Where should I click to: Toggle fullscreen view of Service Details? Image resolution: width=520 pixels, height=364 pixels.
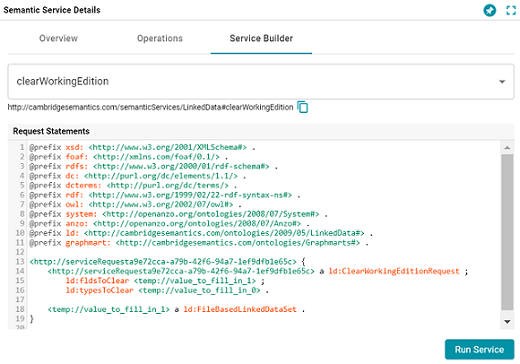(511, 10)
